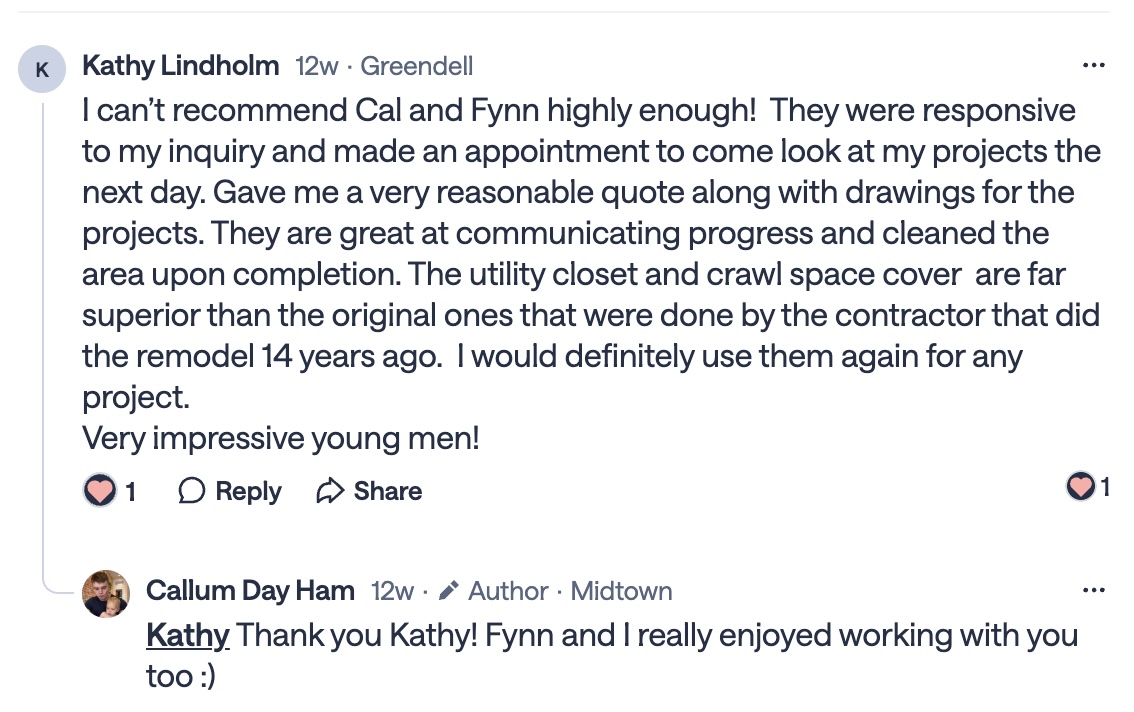
Task: Click Callum Day Ham's profile photo
Action: coord(106,594)
